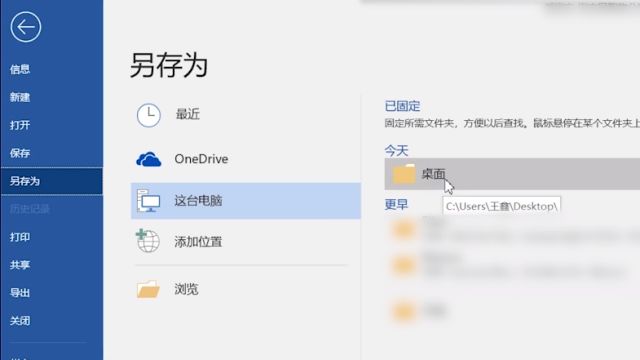This screenshot has height=360, width=640.
Task: Click the 这台电脑 computer icon
Action: [149, 201]
